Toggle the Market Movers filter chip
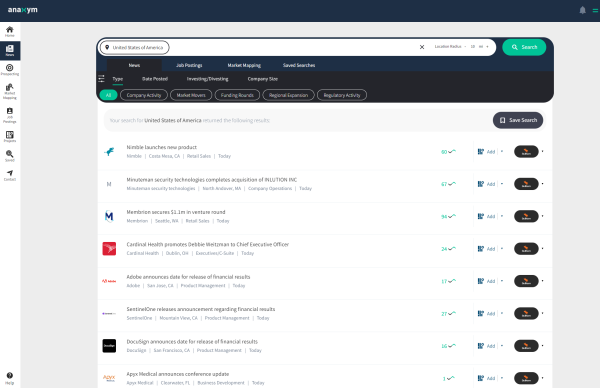The width and height of the screenshot is (600, 388). [191, 95]
